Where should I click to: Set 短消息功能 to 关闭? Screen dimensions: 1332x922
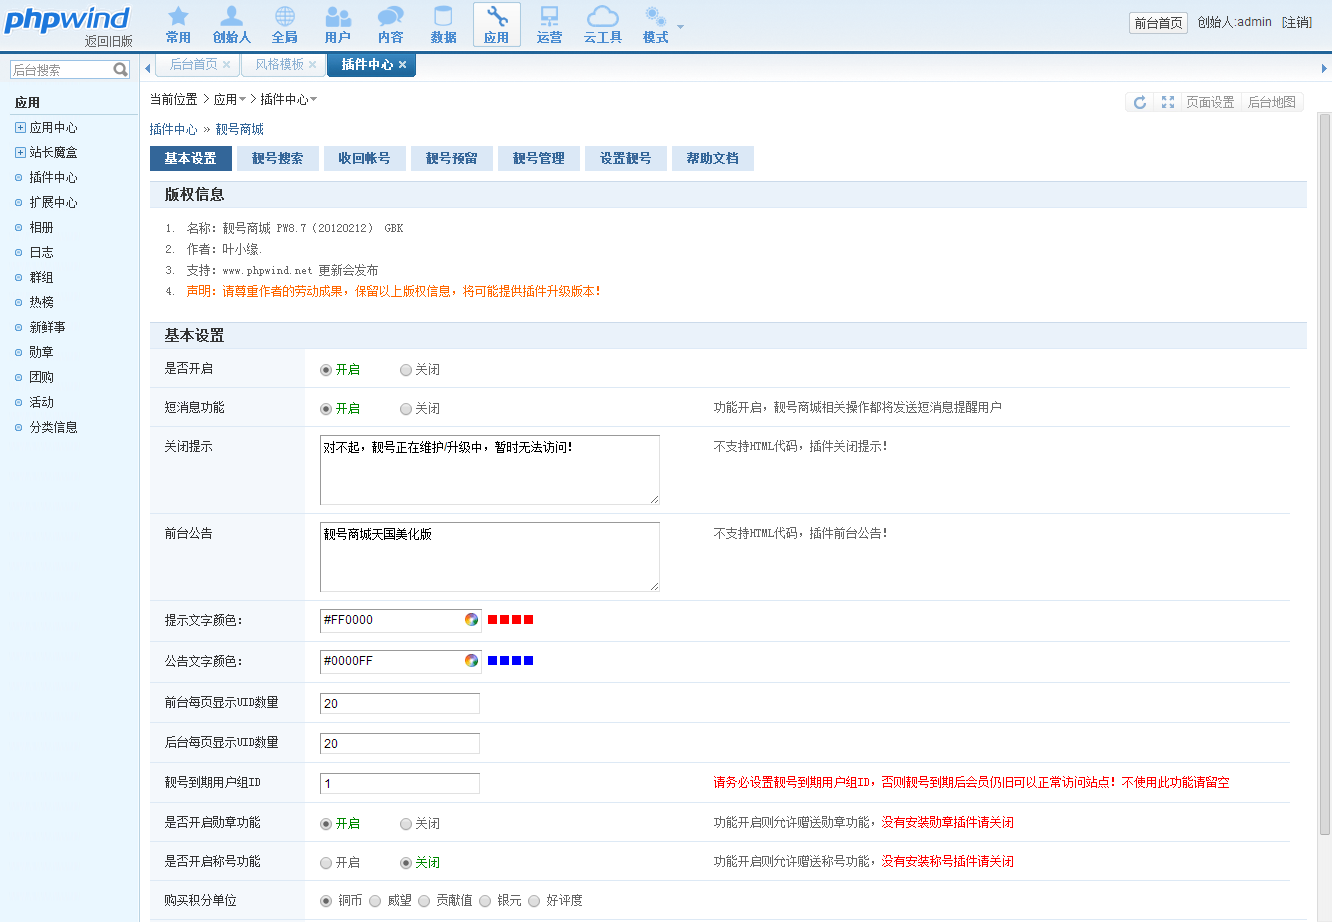(406, 409)
